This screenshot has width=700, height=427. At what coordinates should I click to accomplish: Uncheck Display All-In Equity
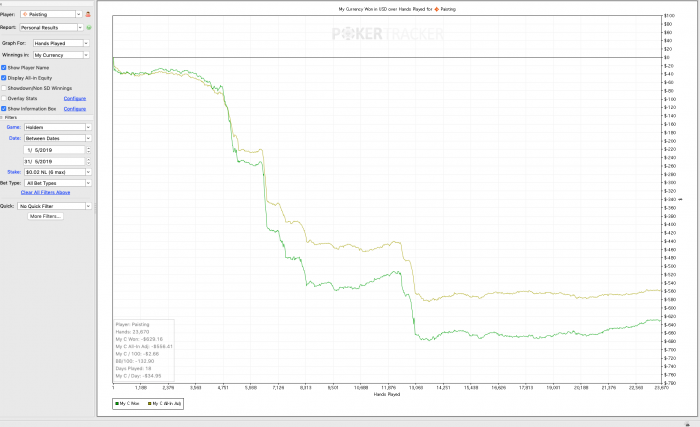click(4, 77)
